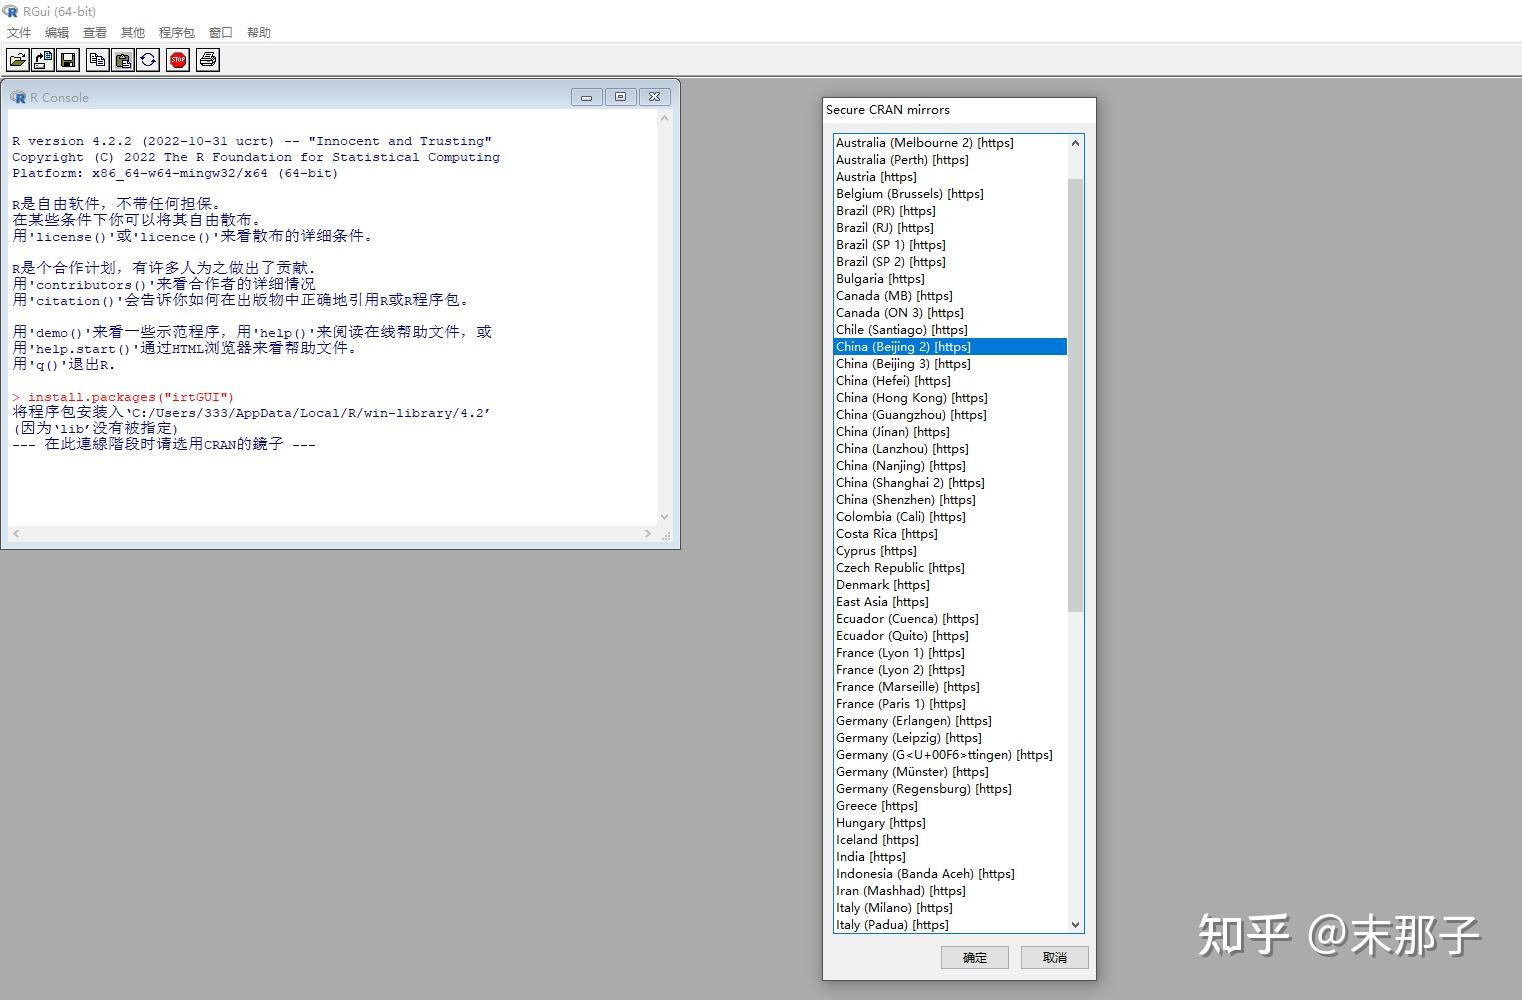Save the workspace with the diskette icon

click(x=67, y=60)
